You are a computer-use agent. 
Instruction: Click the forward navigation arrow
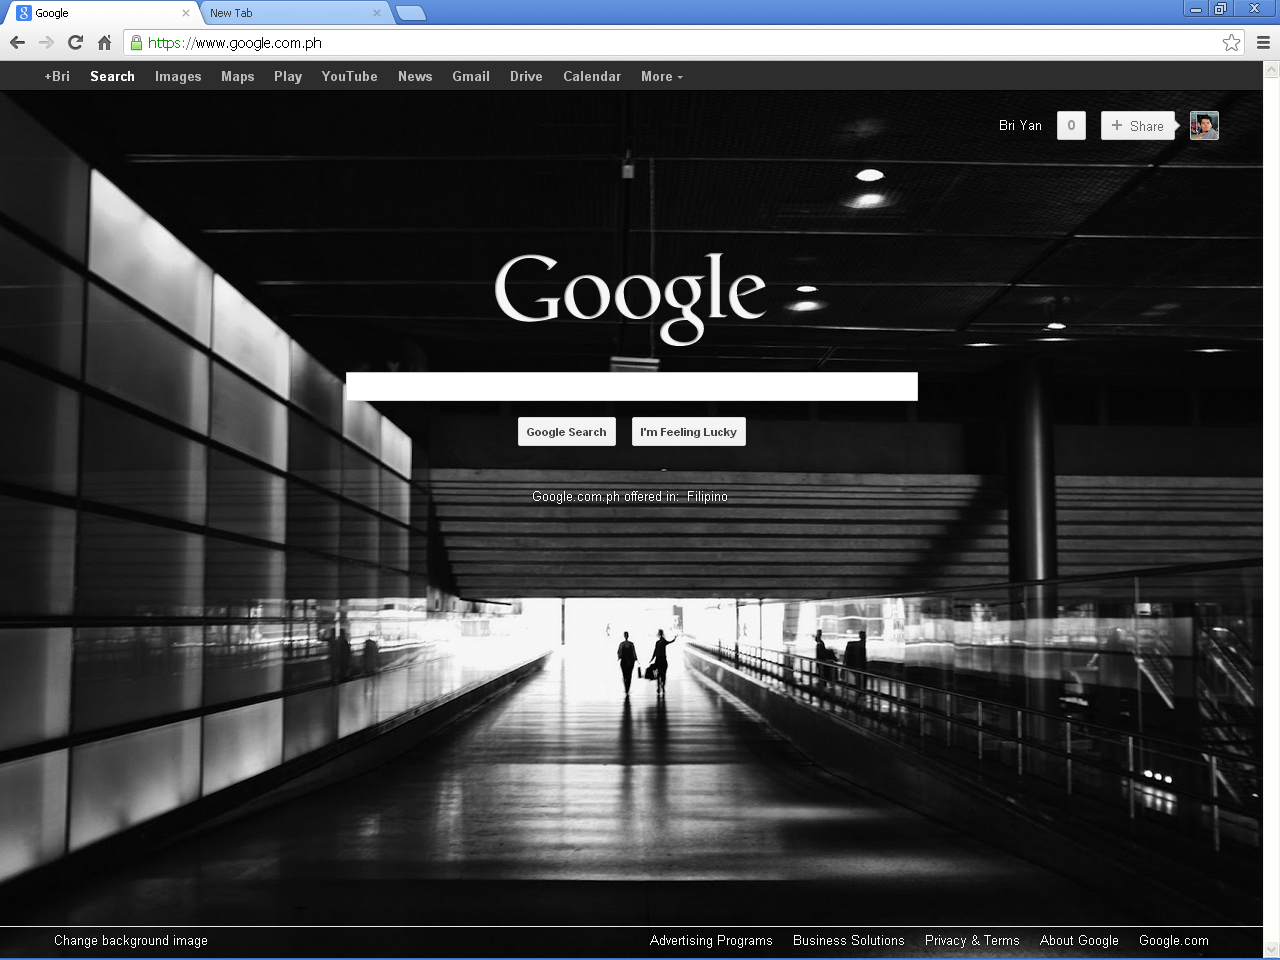pyautogui.click(x=46, y=42)
